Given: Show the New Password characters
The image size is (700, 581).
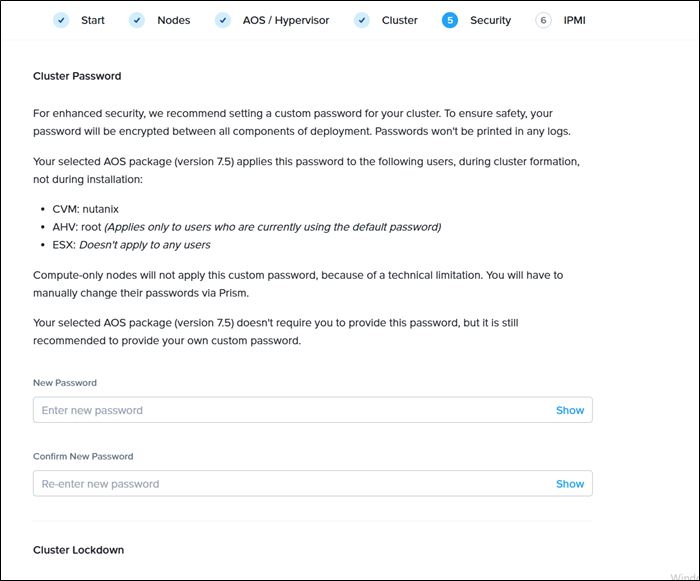Looking at the screenshot, I should 570,410.
